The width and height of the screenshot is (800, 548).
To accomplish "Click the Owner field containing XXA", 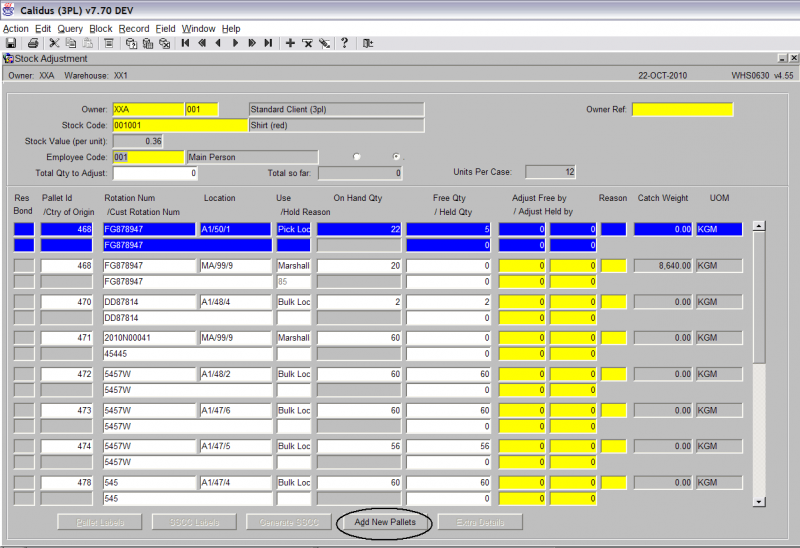I will (x=148, y=109).
